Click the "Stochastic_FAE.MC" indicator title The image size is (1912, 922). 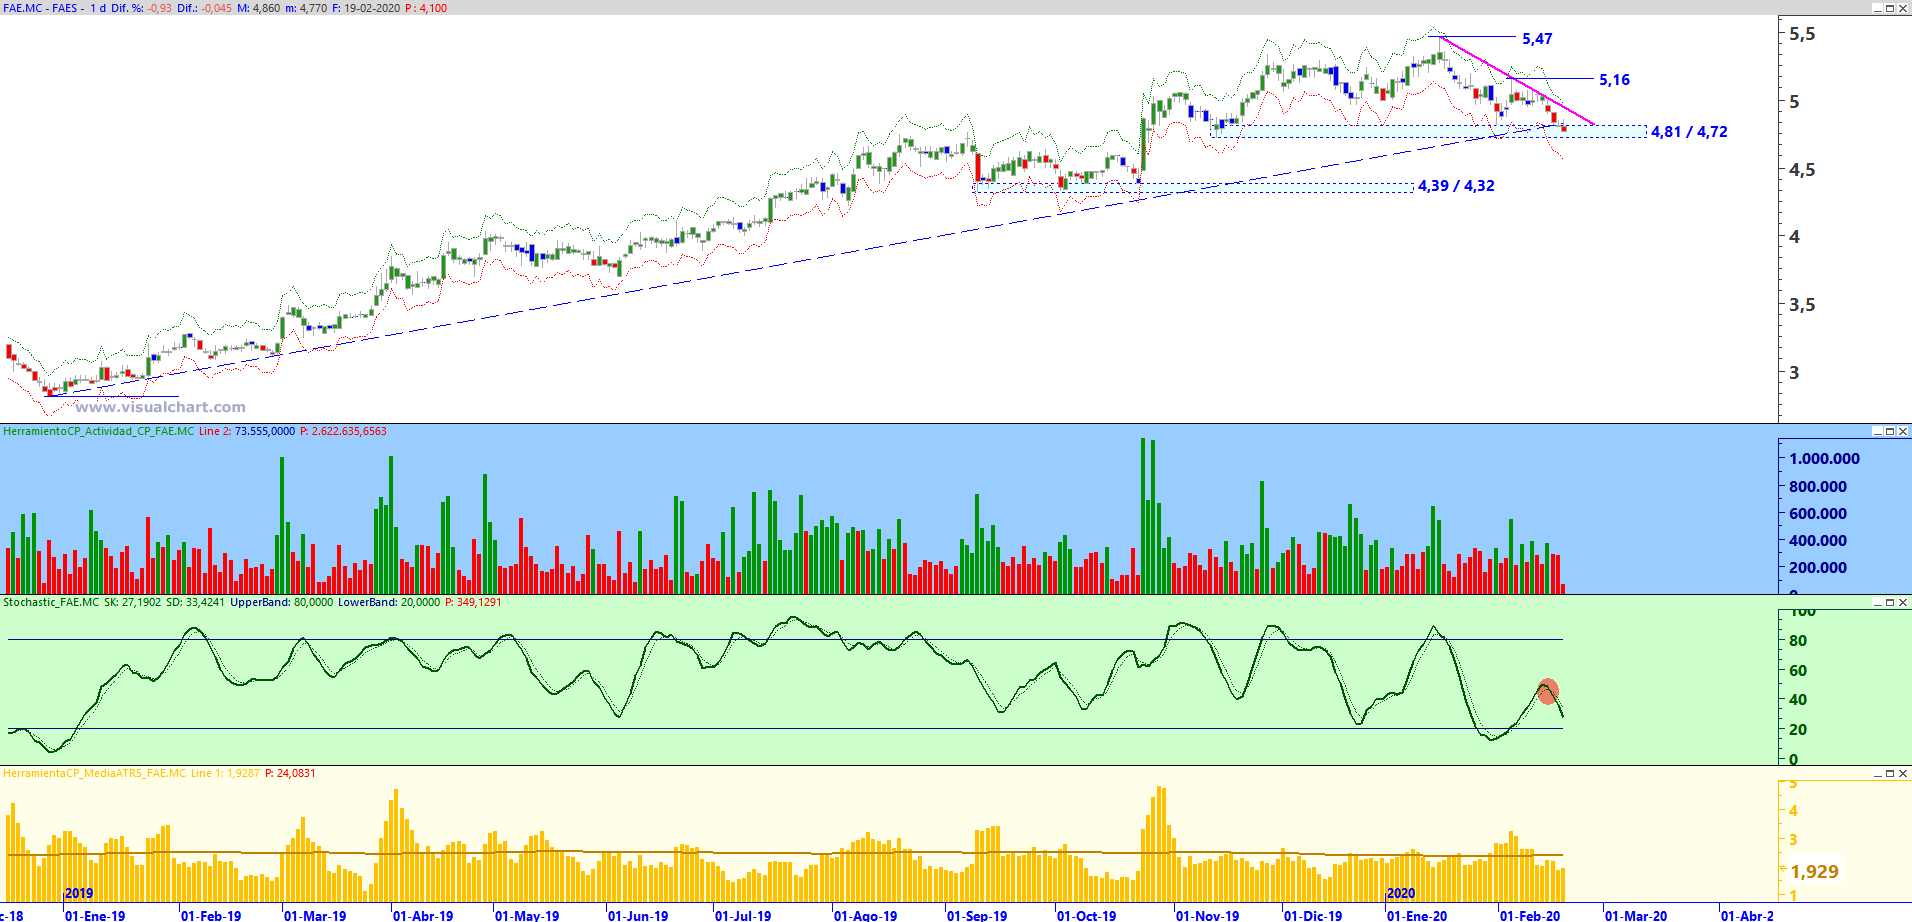pyautogui.click(x=51, y=602)
